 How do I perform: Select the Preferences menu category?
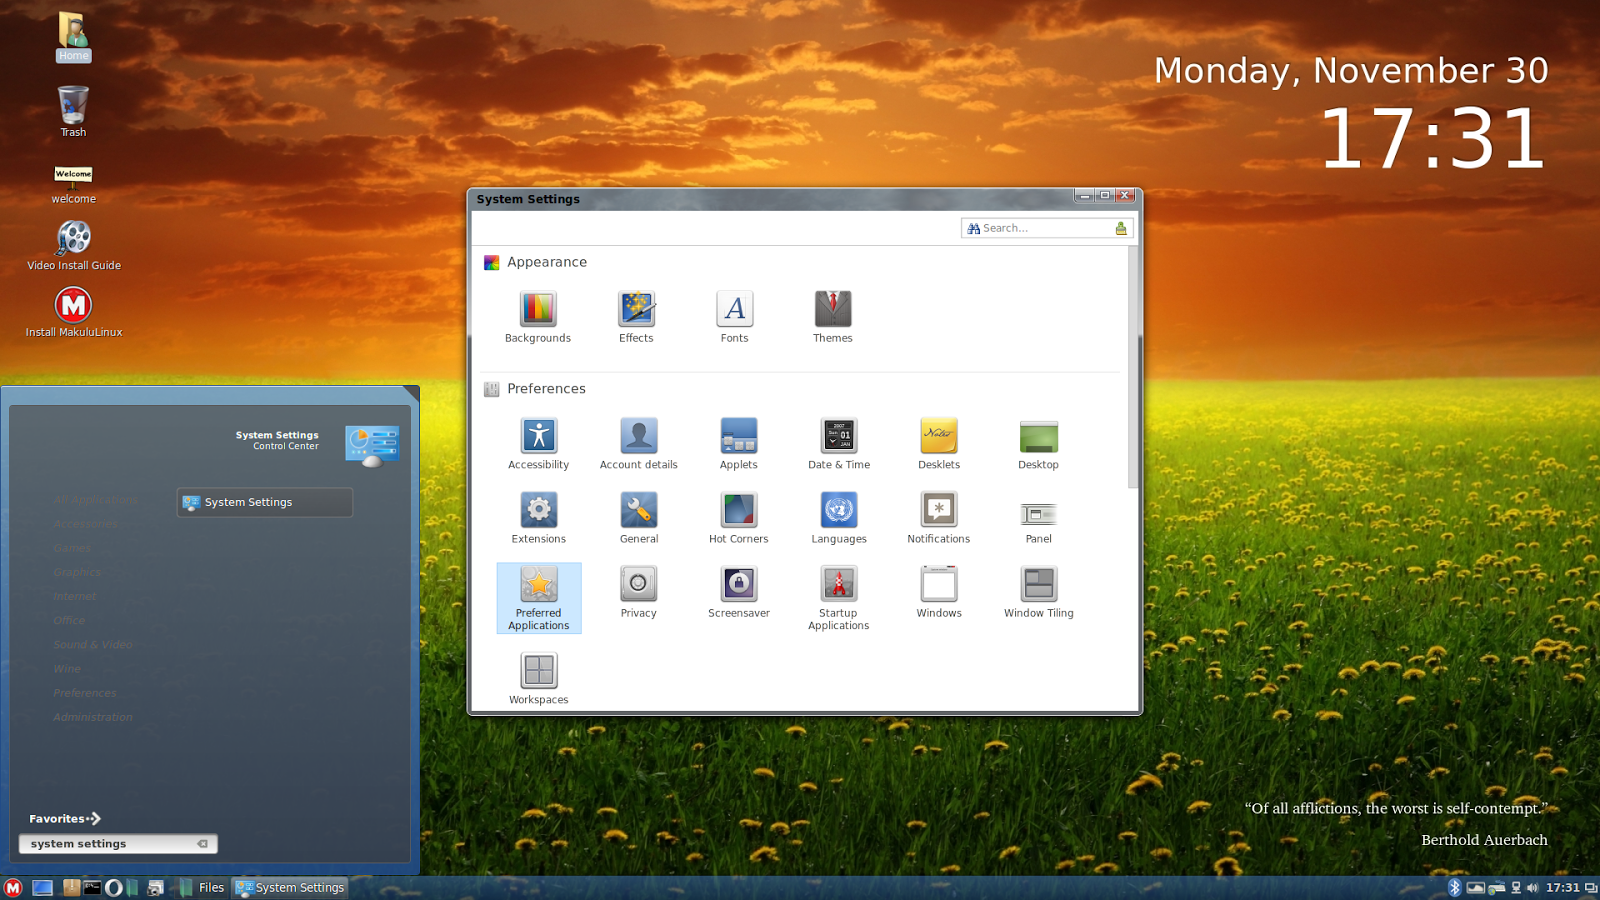85,693
